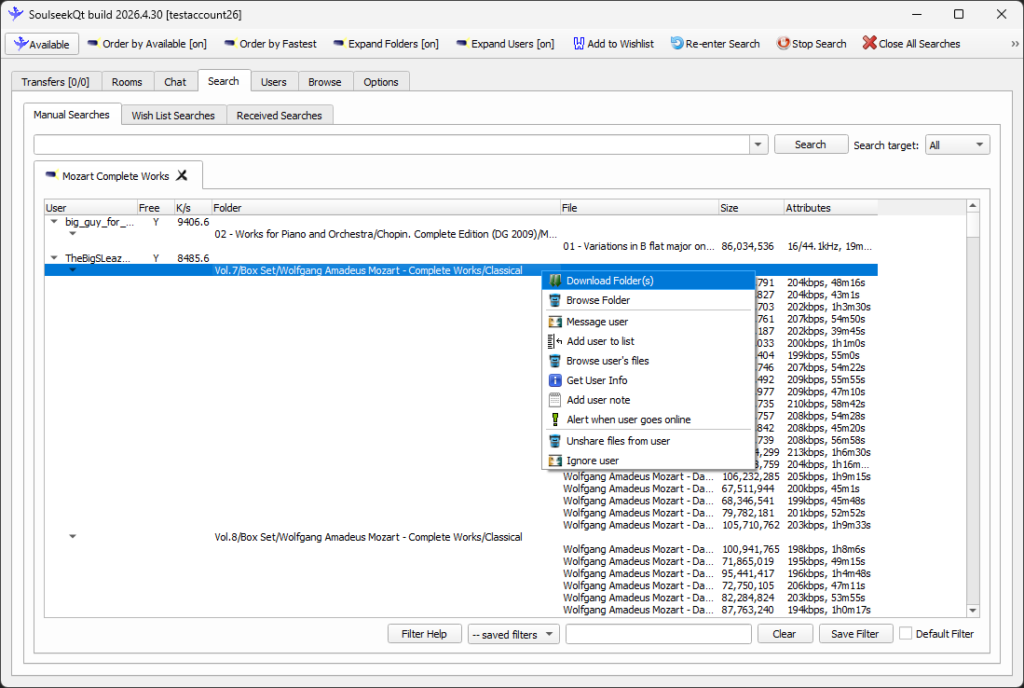Click the Ignore user icon
The height and width of the screenshot is (688, 1024).
coord(555,461)
